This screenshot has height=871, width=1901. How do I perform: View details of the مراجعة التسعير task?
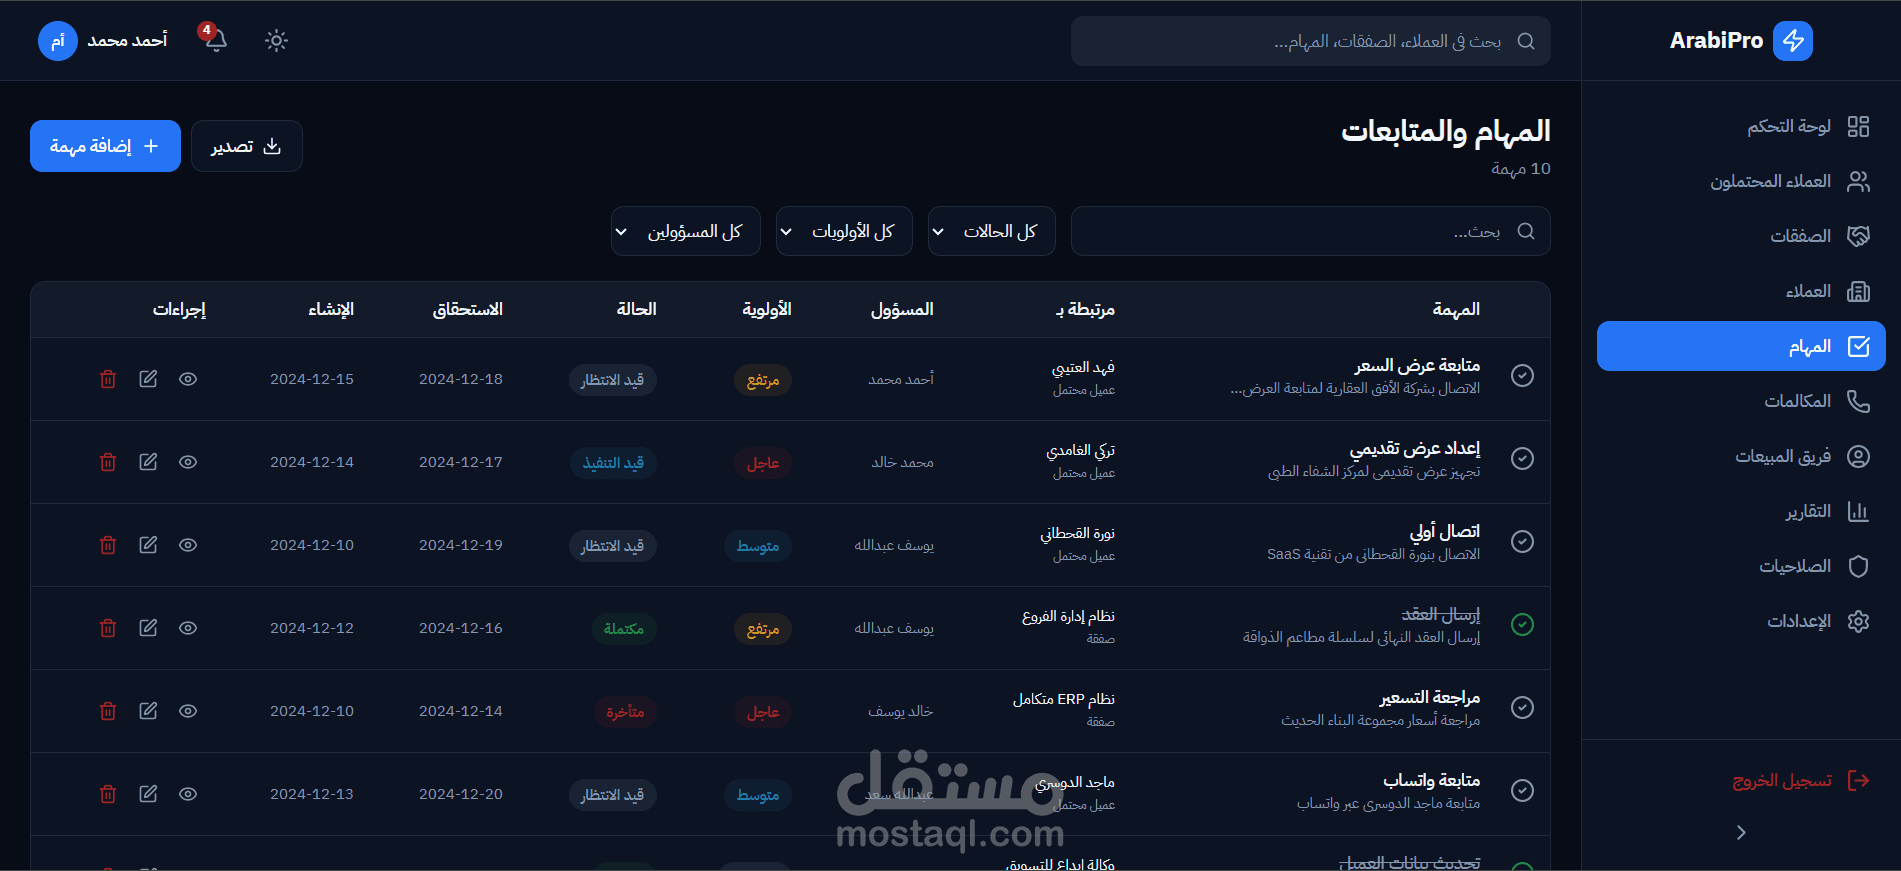tap(188, 711)
